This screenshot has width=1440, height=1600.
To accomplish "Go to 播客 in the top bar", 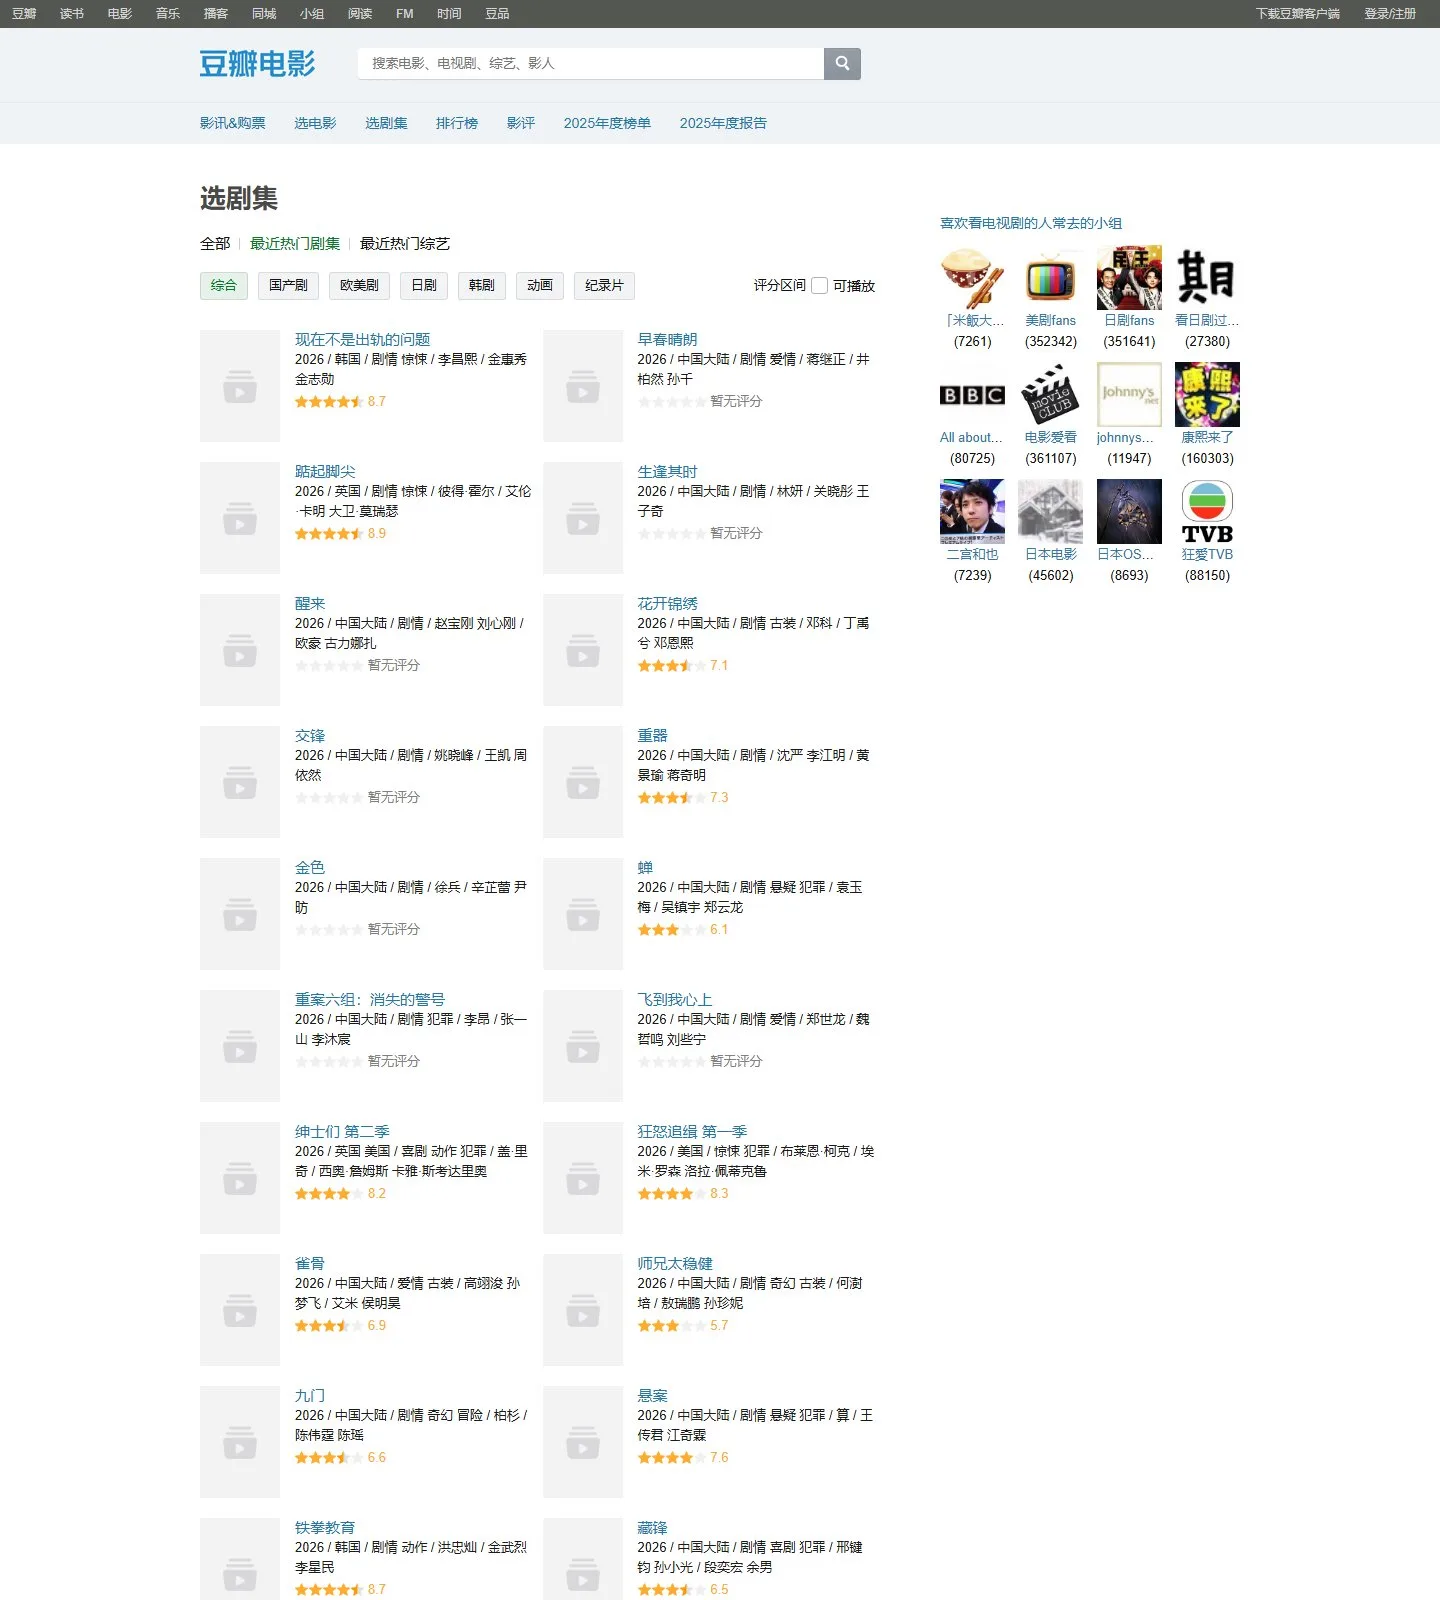I will point(216,14).
